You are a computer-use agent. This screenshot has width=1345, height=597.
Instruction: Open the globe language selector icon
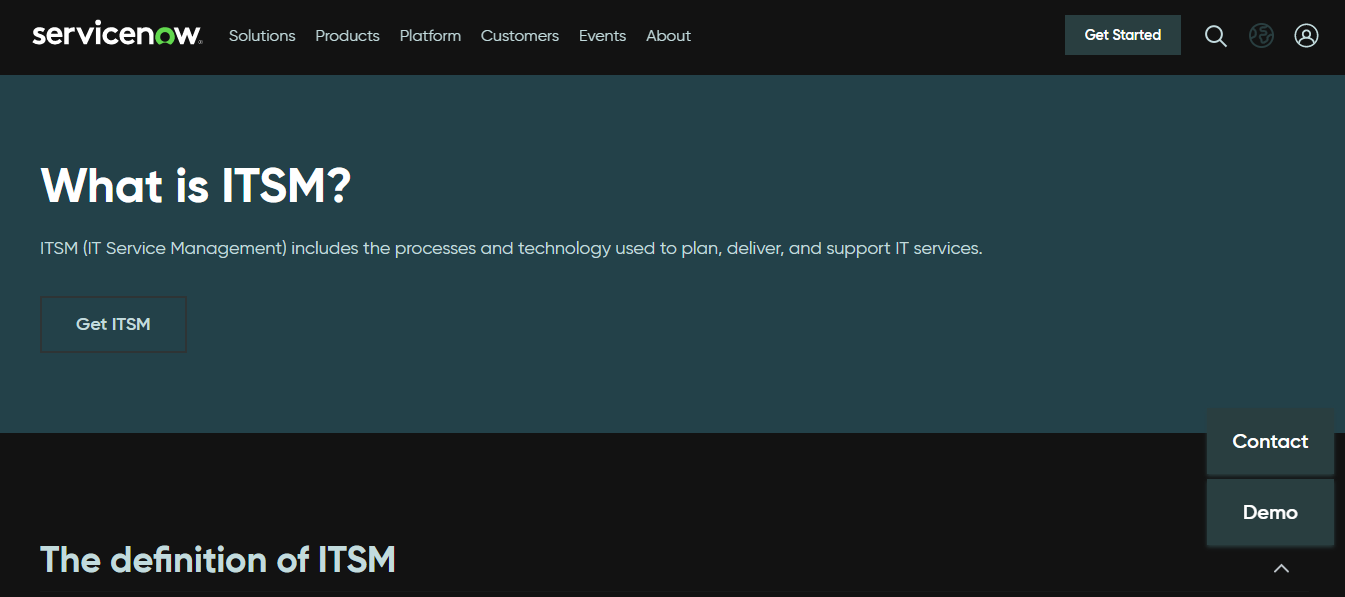coord(1261,36)
